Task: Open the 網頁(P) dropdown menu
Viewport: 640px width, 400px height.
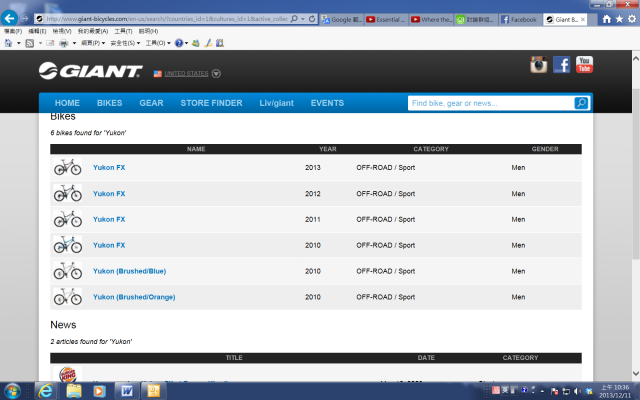Action: 93,43
